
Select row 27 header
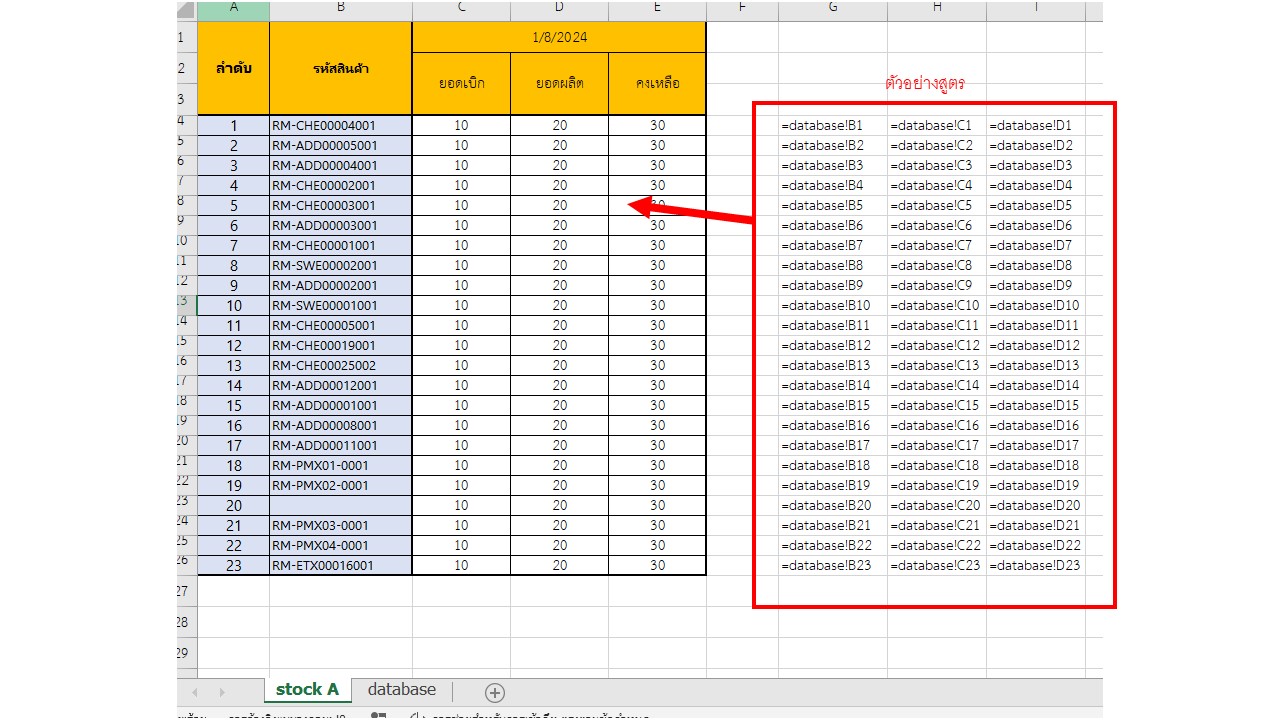[186, 591]
